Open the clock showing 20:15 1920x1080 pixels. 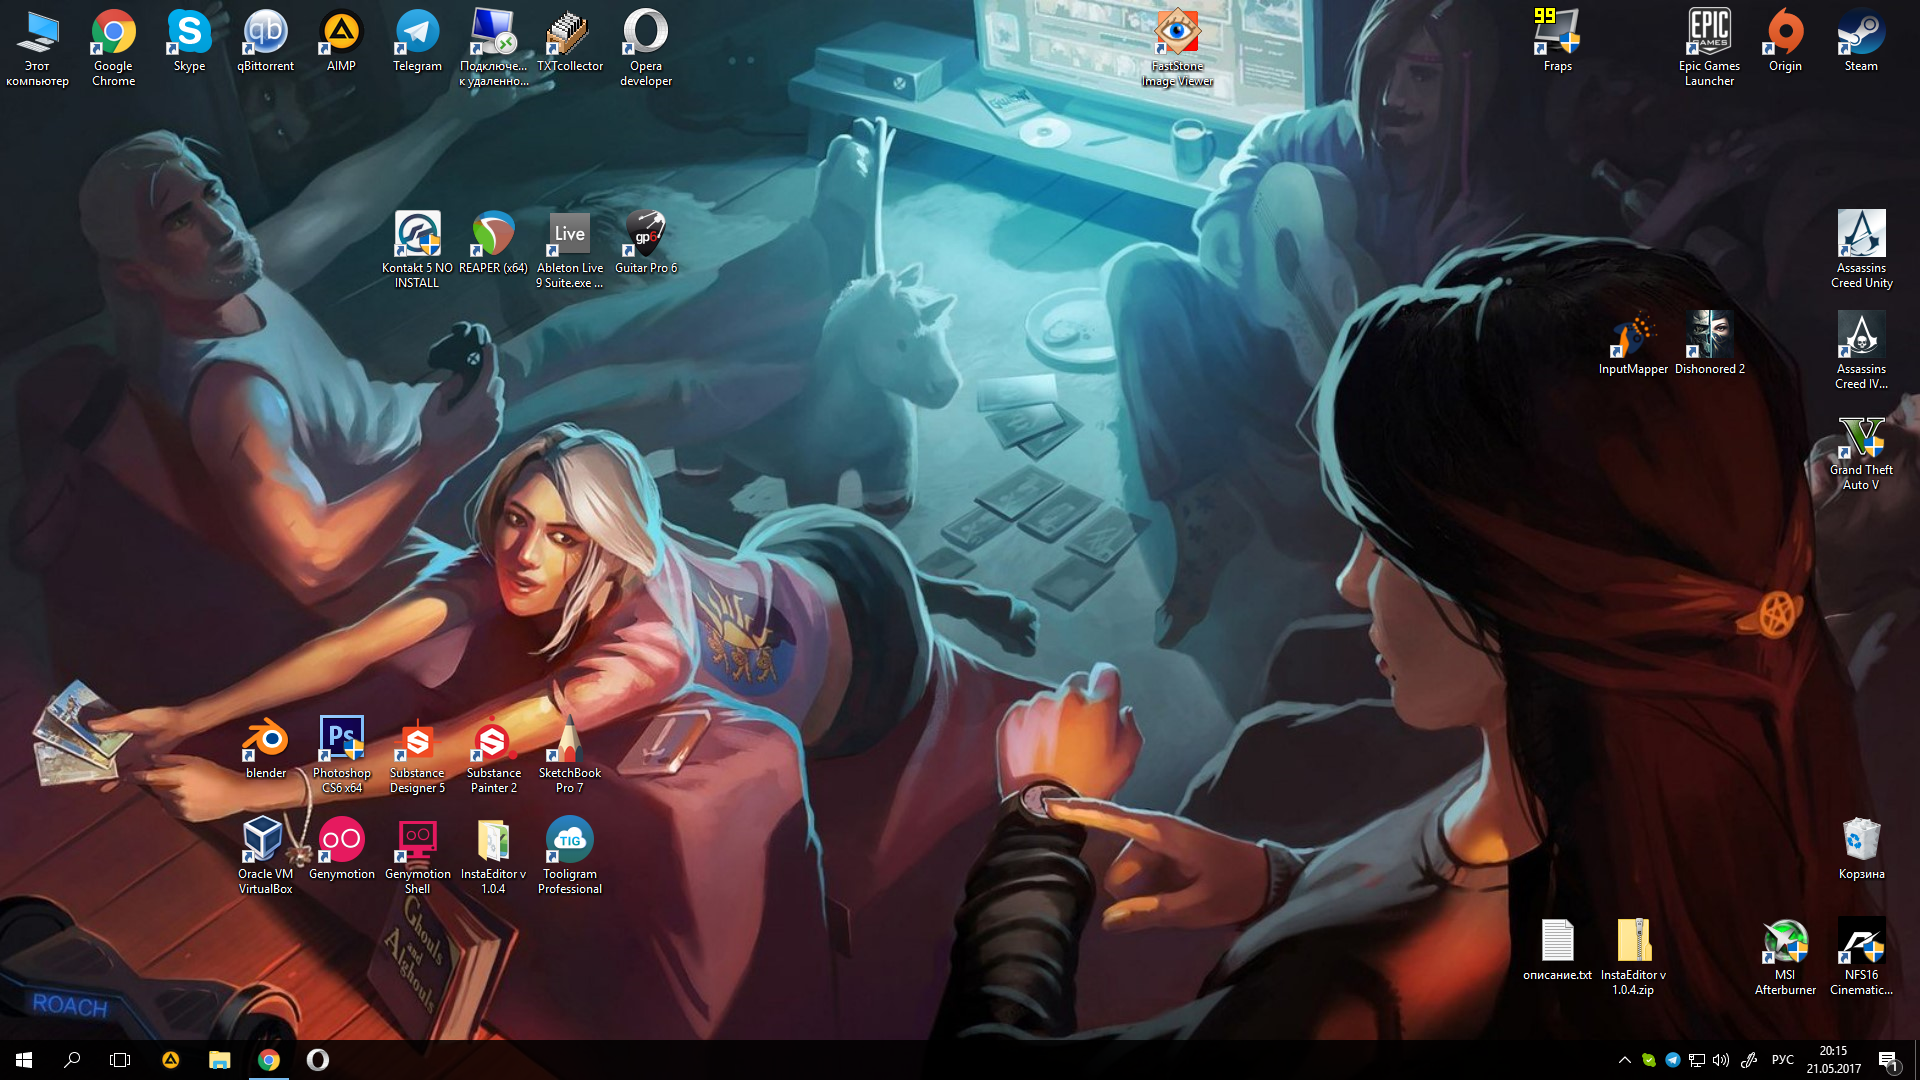1834,1060
